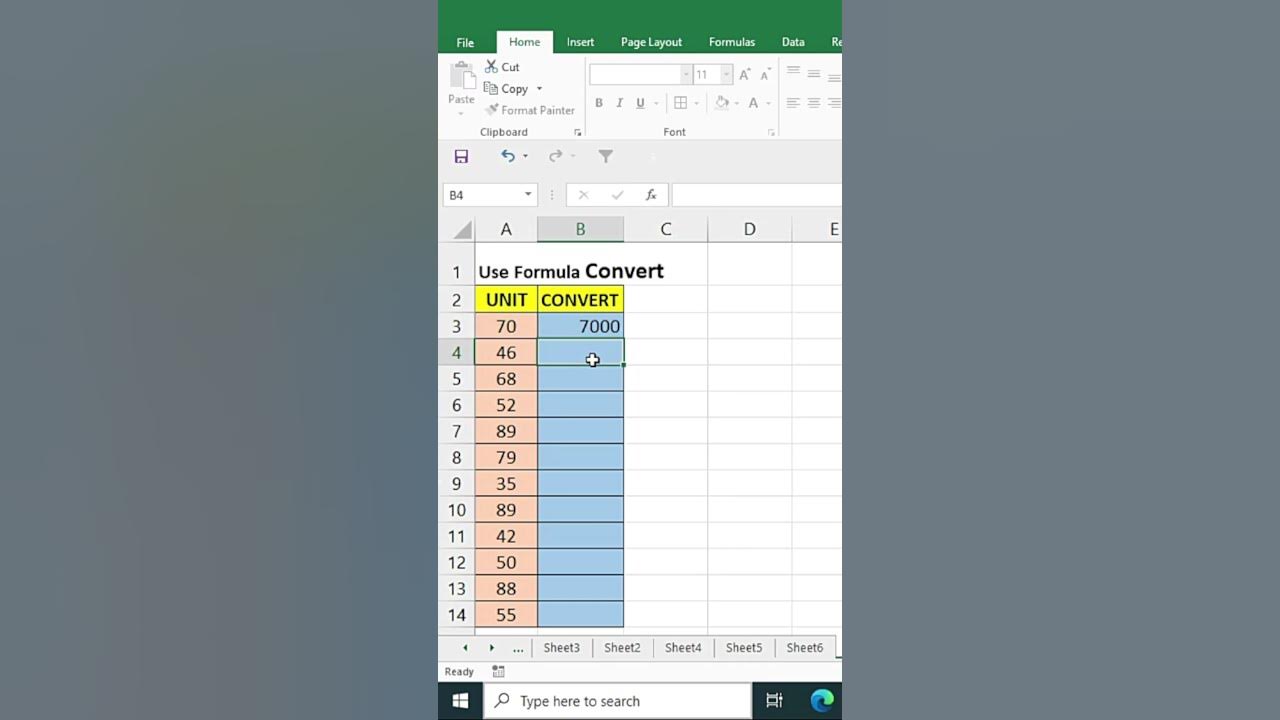Viewport: 1280px width, 720px height.
Task: Open font size dropdown
Action: [x=727, y=75]
